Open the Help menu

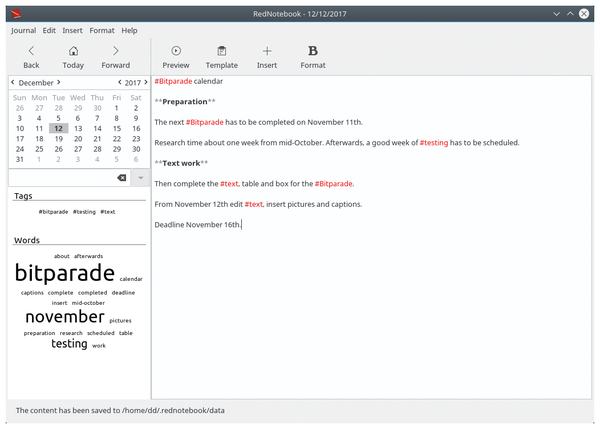(x=129, y=31)
